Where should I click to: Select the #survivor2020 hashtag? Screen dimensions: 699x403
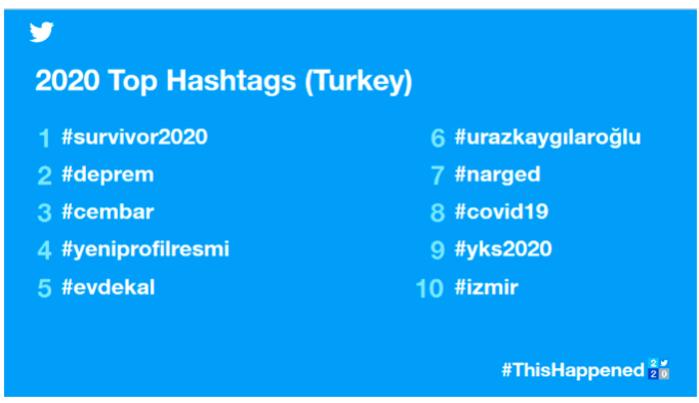pyautogui.click(x=135, y=136)
